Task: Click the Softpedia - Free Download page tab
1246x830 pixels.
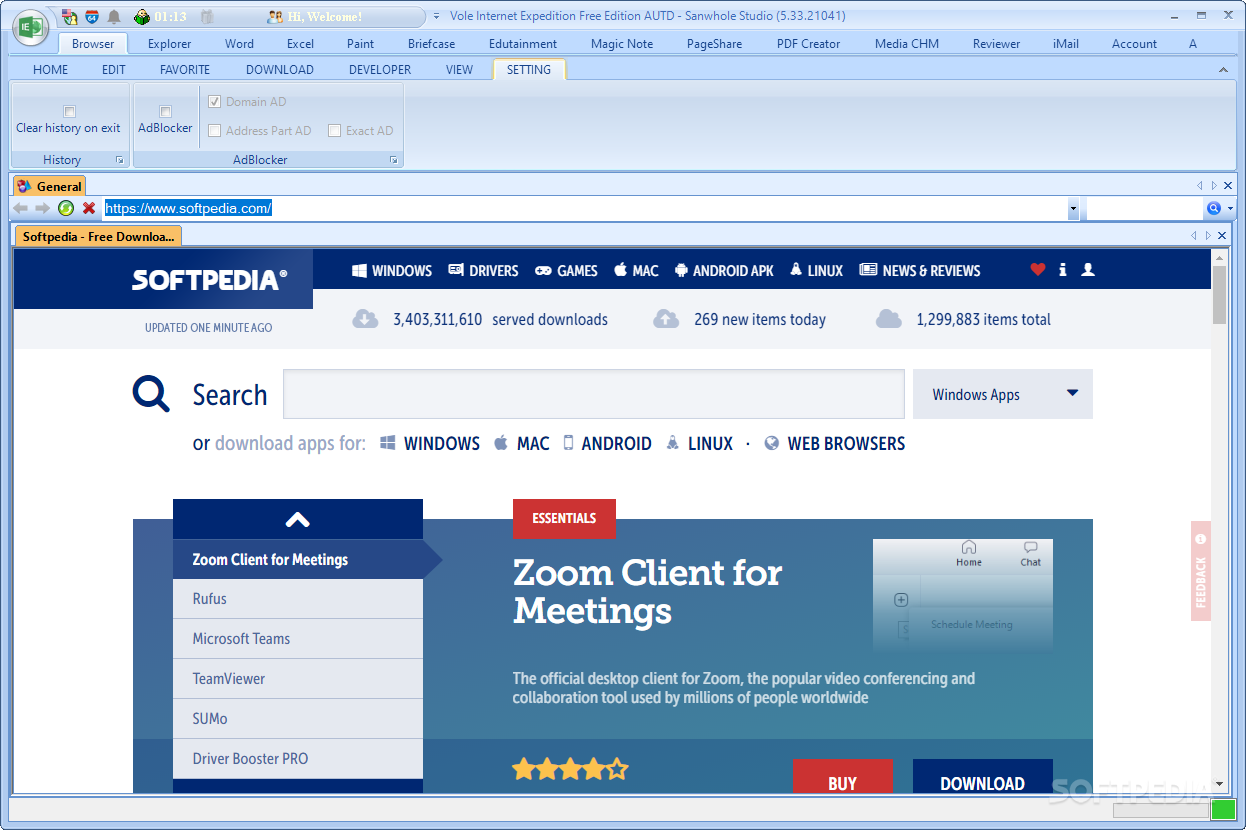Action: coord(97,236)
